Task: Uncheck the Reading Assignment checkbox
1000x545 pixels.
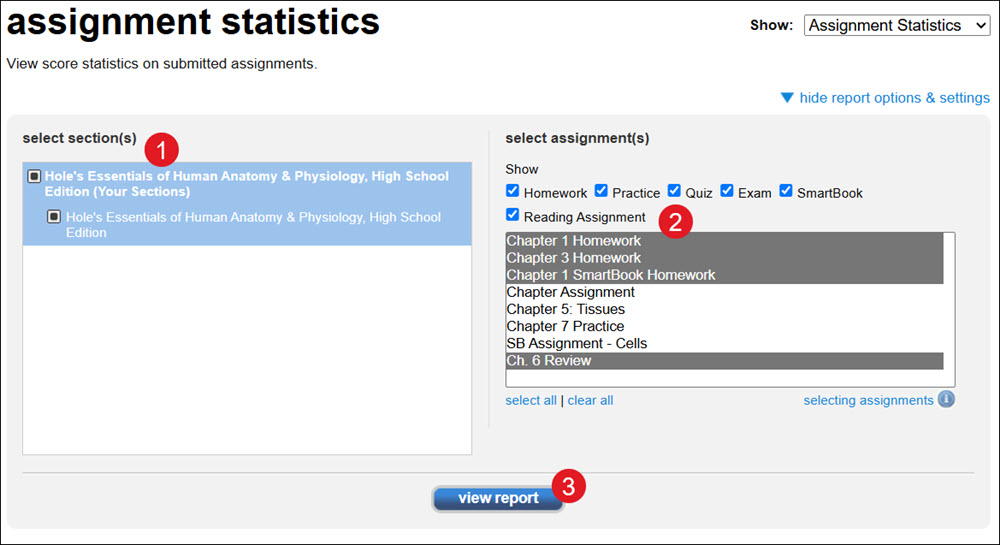Action: click(x=512, y=215)
